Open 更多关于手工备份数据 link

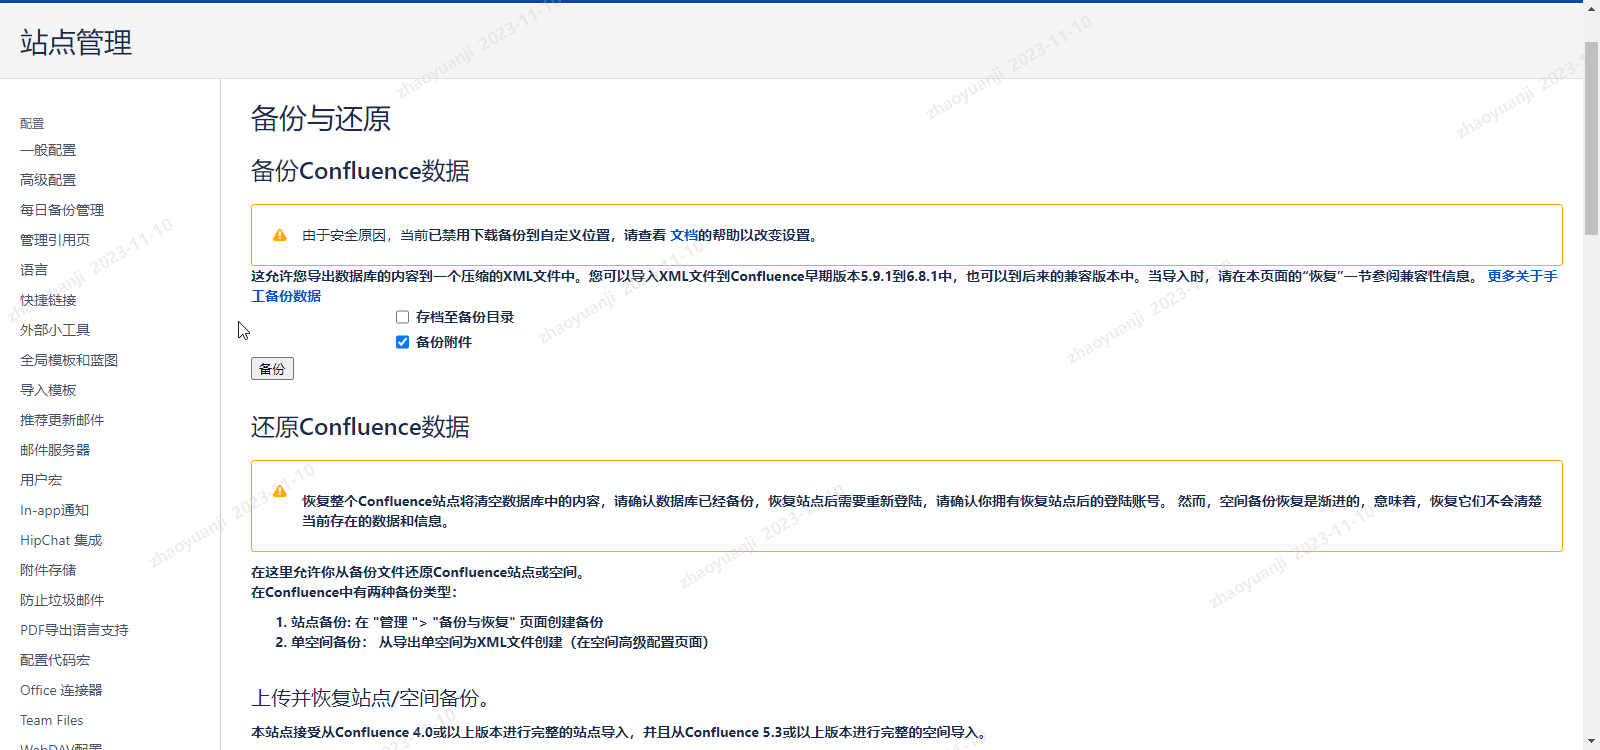click(x=1522, y=276)
